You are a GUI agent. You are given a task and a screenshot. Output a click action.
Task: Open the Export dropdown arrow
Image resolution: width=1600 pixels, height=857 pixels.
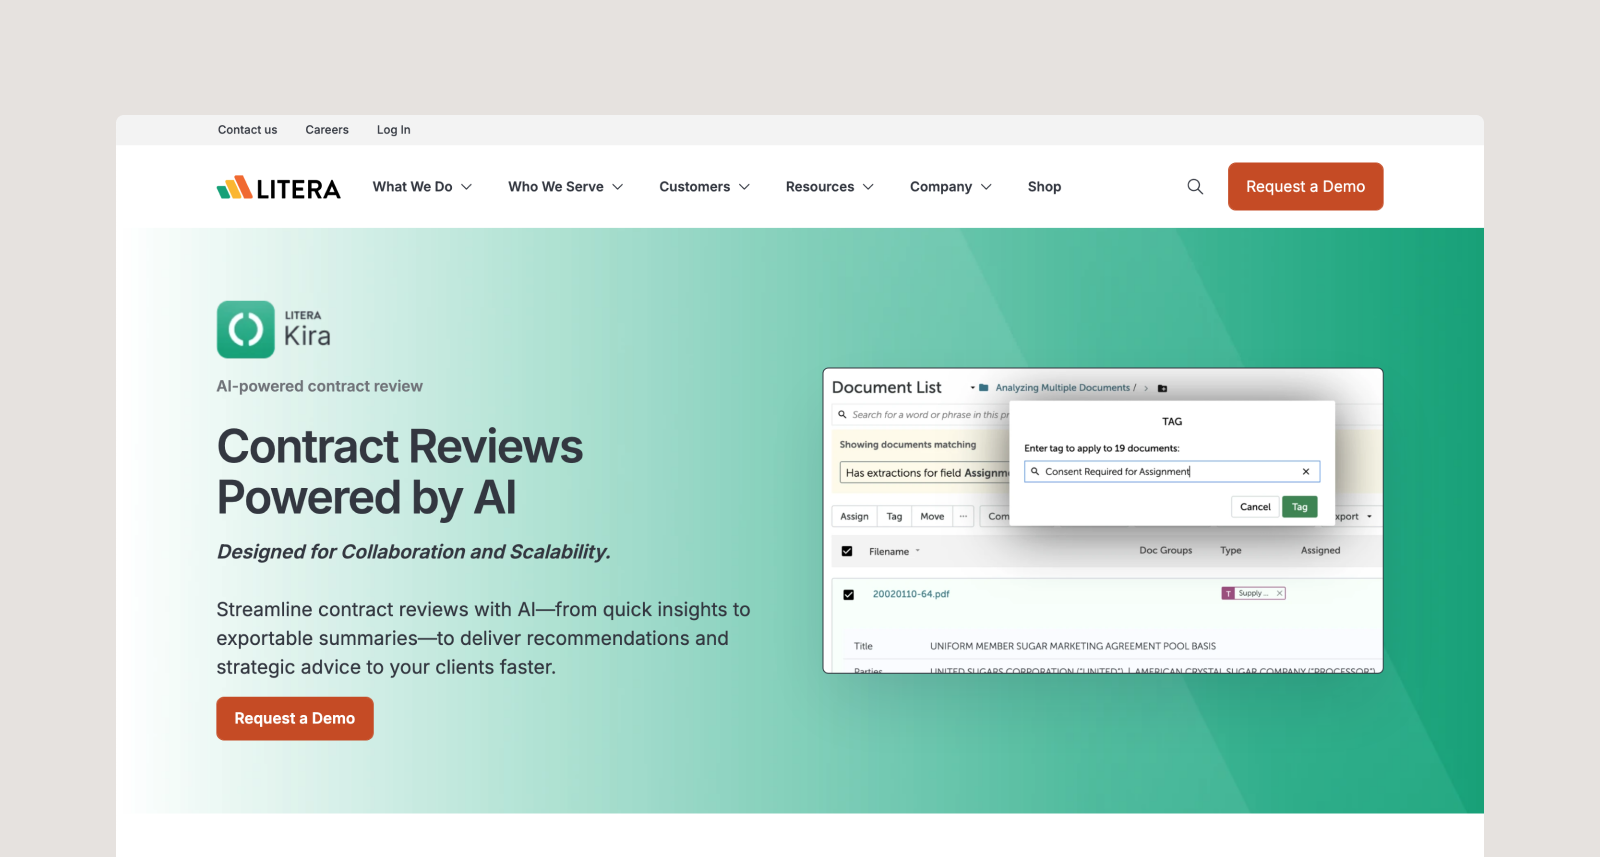coord(1369,517)
